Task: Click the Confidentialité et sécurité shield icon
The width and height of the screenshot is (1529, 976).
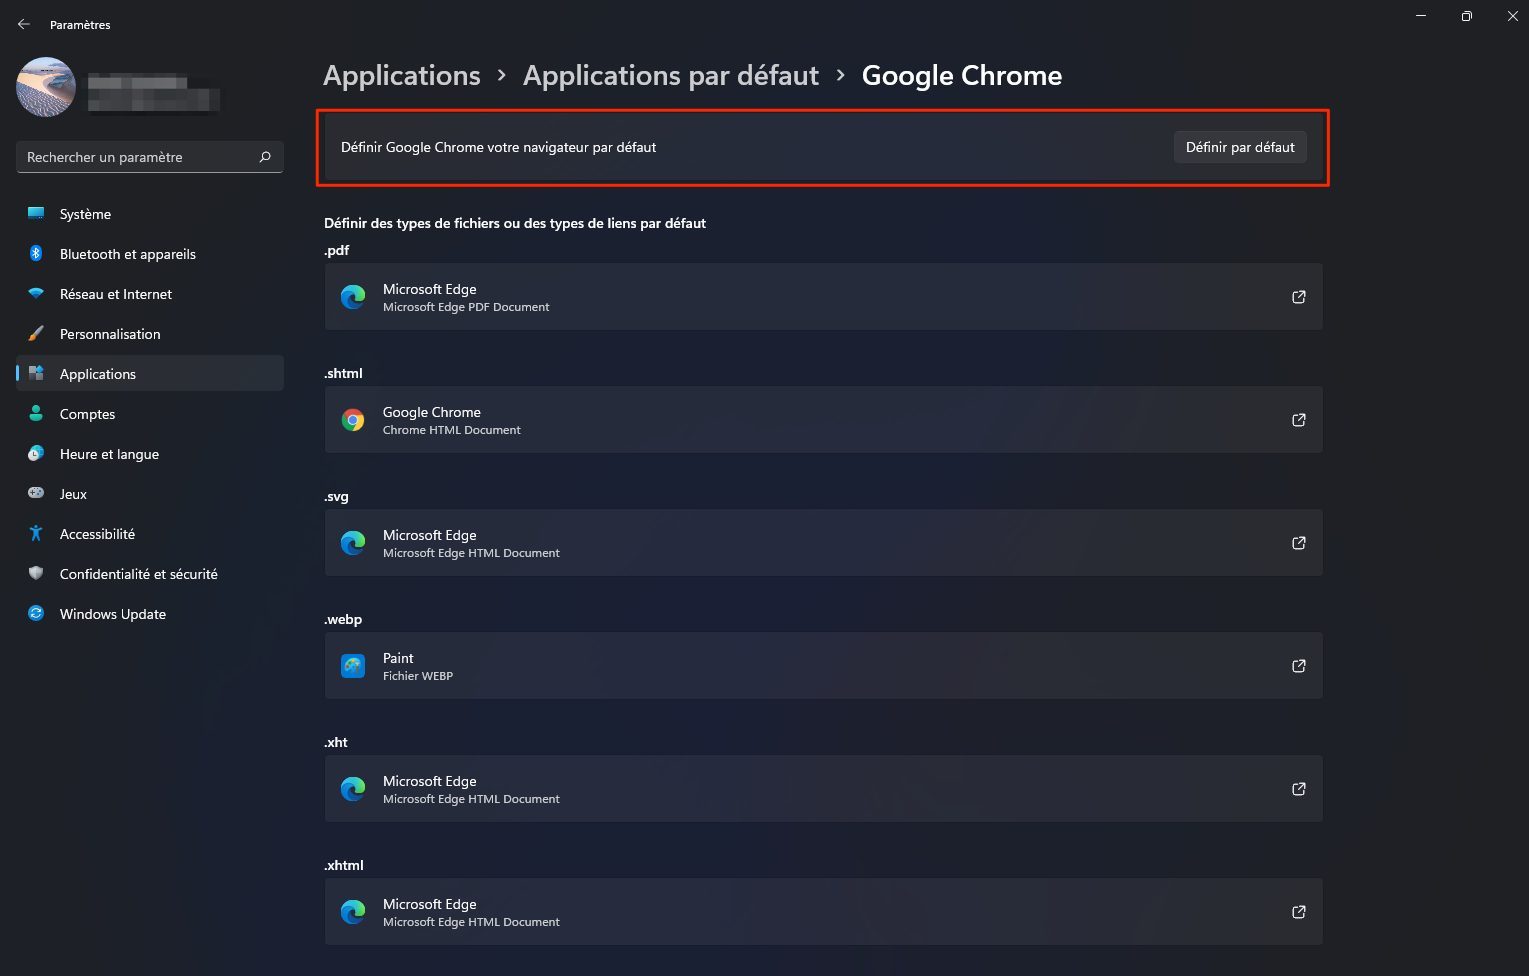Action: [x=36, y=573]
